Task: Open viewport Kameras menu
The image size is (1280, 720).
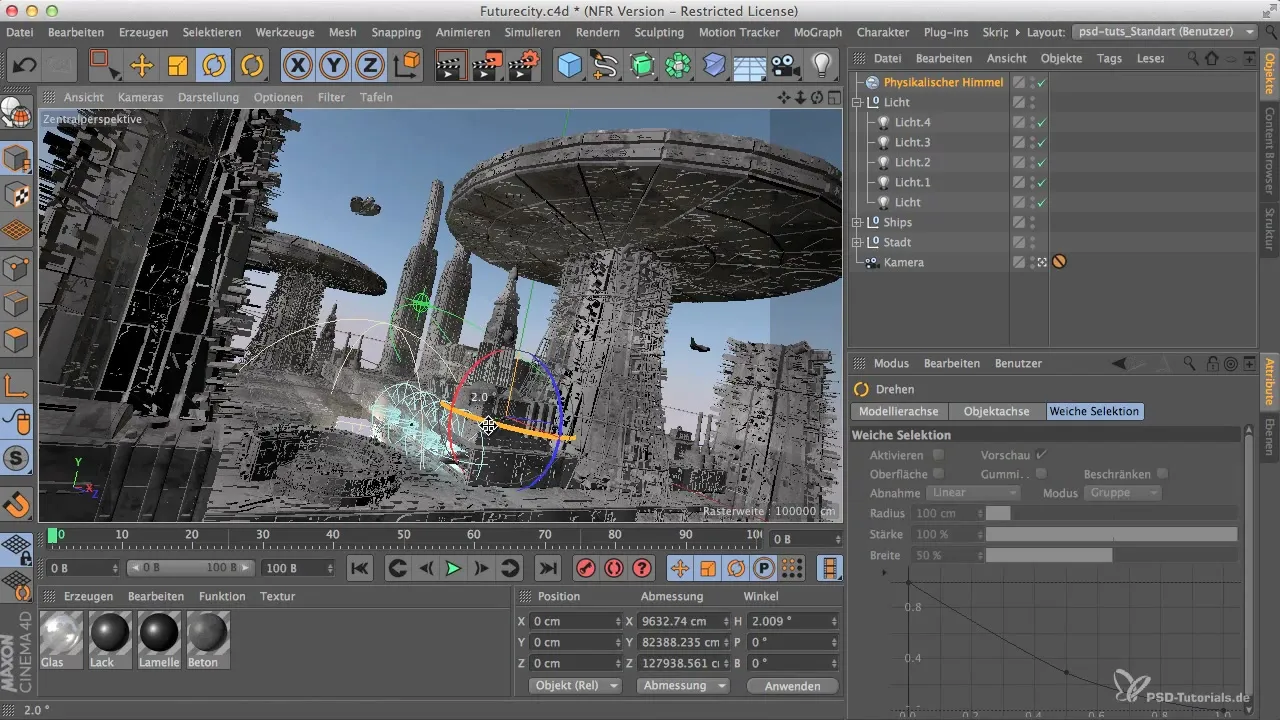Action: [140, 97]
